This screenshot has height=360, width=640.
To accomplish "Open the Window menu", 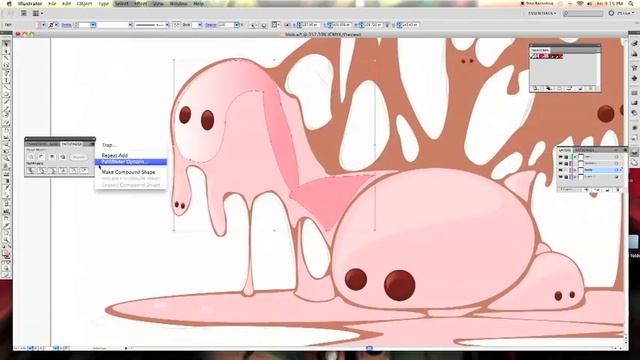I will point(178,3).
